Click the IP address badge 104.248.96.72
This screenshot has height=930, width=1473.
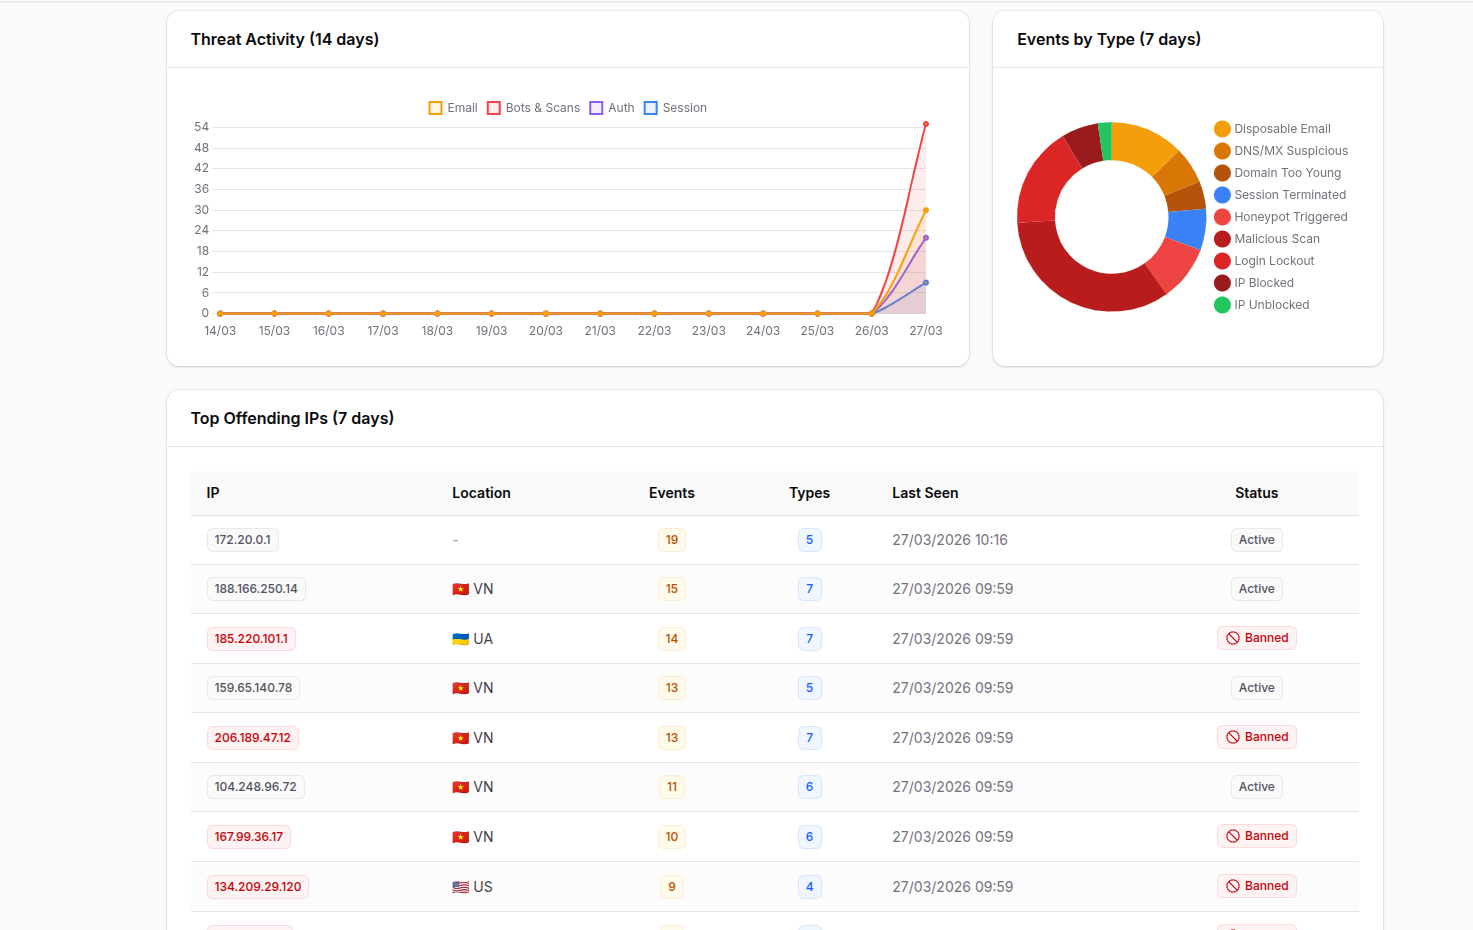pos(255,786)
